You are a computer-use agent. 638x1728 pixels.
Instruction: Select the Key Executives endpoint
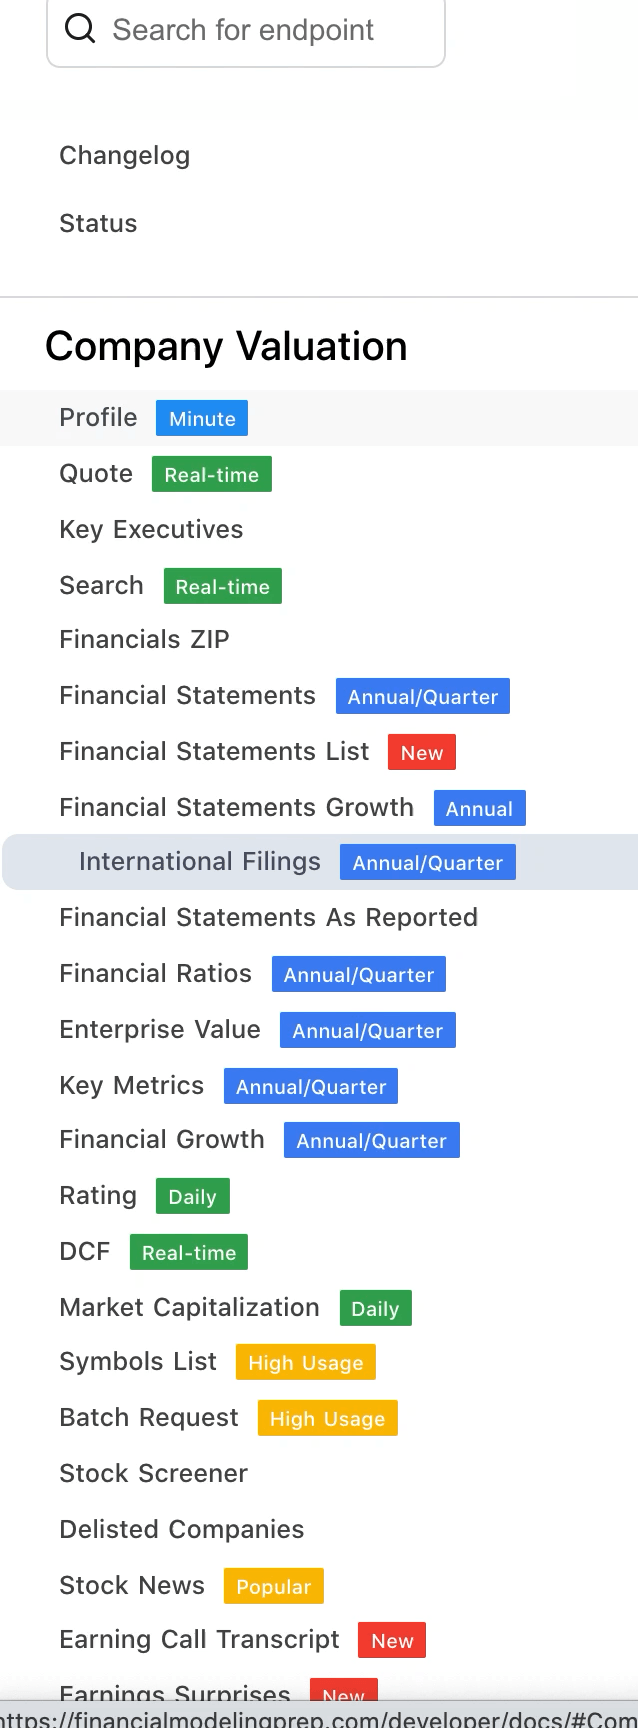coord(151,529)
